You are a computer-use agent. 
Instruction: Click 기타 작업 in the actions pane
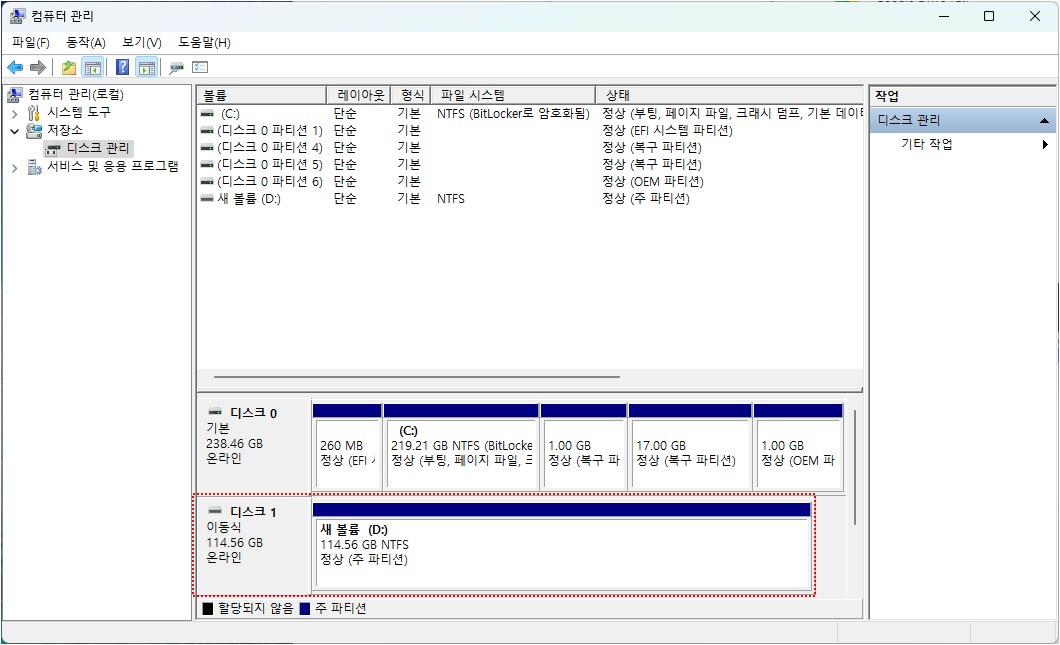click(x=927, y=144)
